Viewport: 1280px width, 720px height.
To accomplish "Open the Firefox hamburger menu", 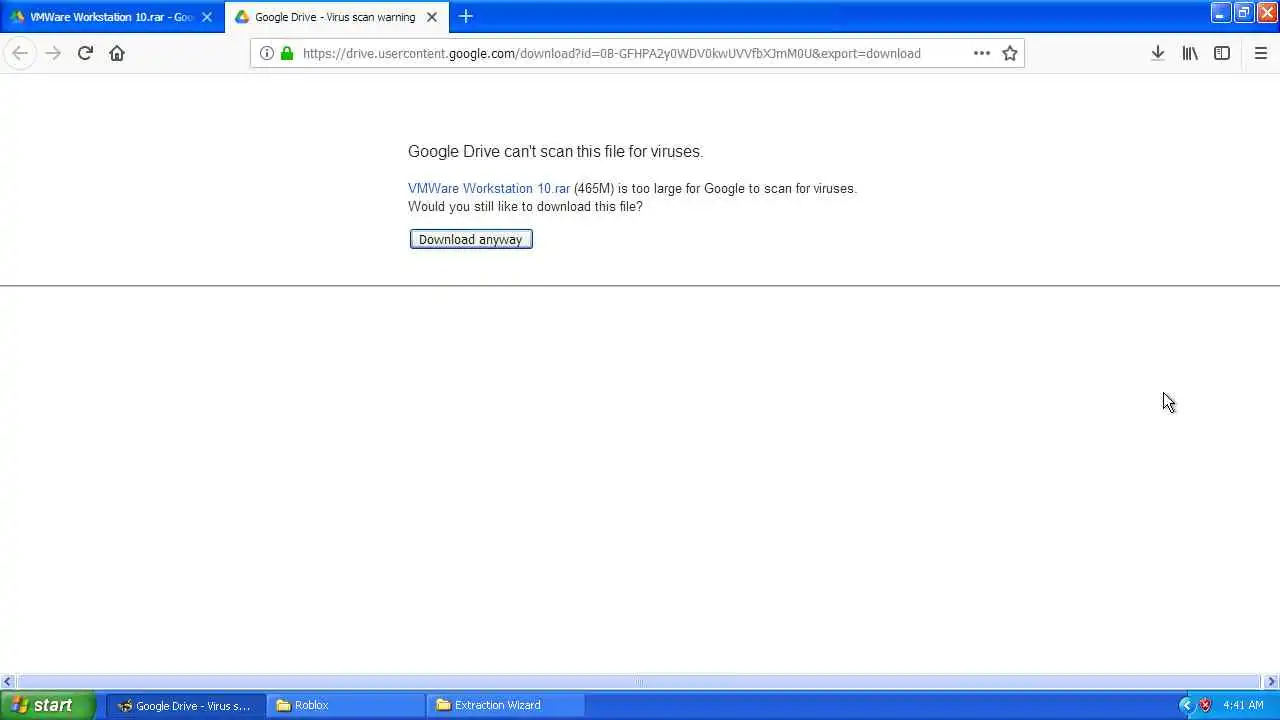I will pos(1261,53).
